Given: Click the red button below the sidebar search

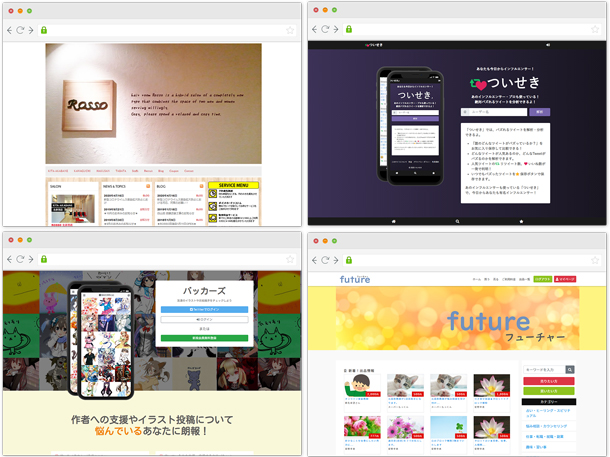Looking at the screenshot, I should pyautogui.click(x=549, y=381).
